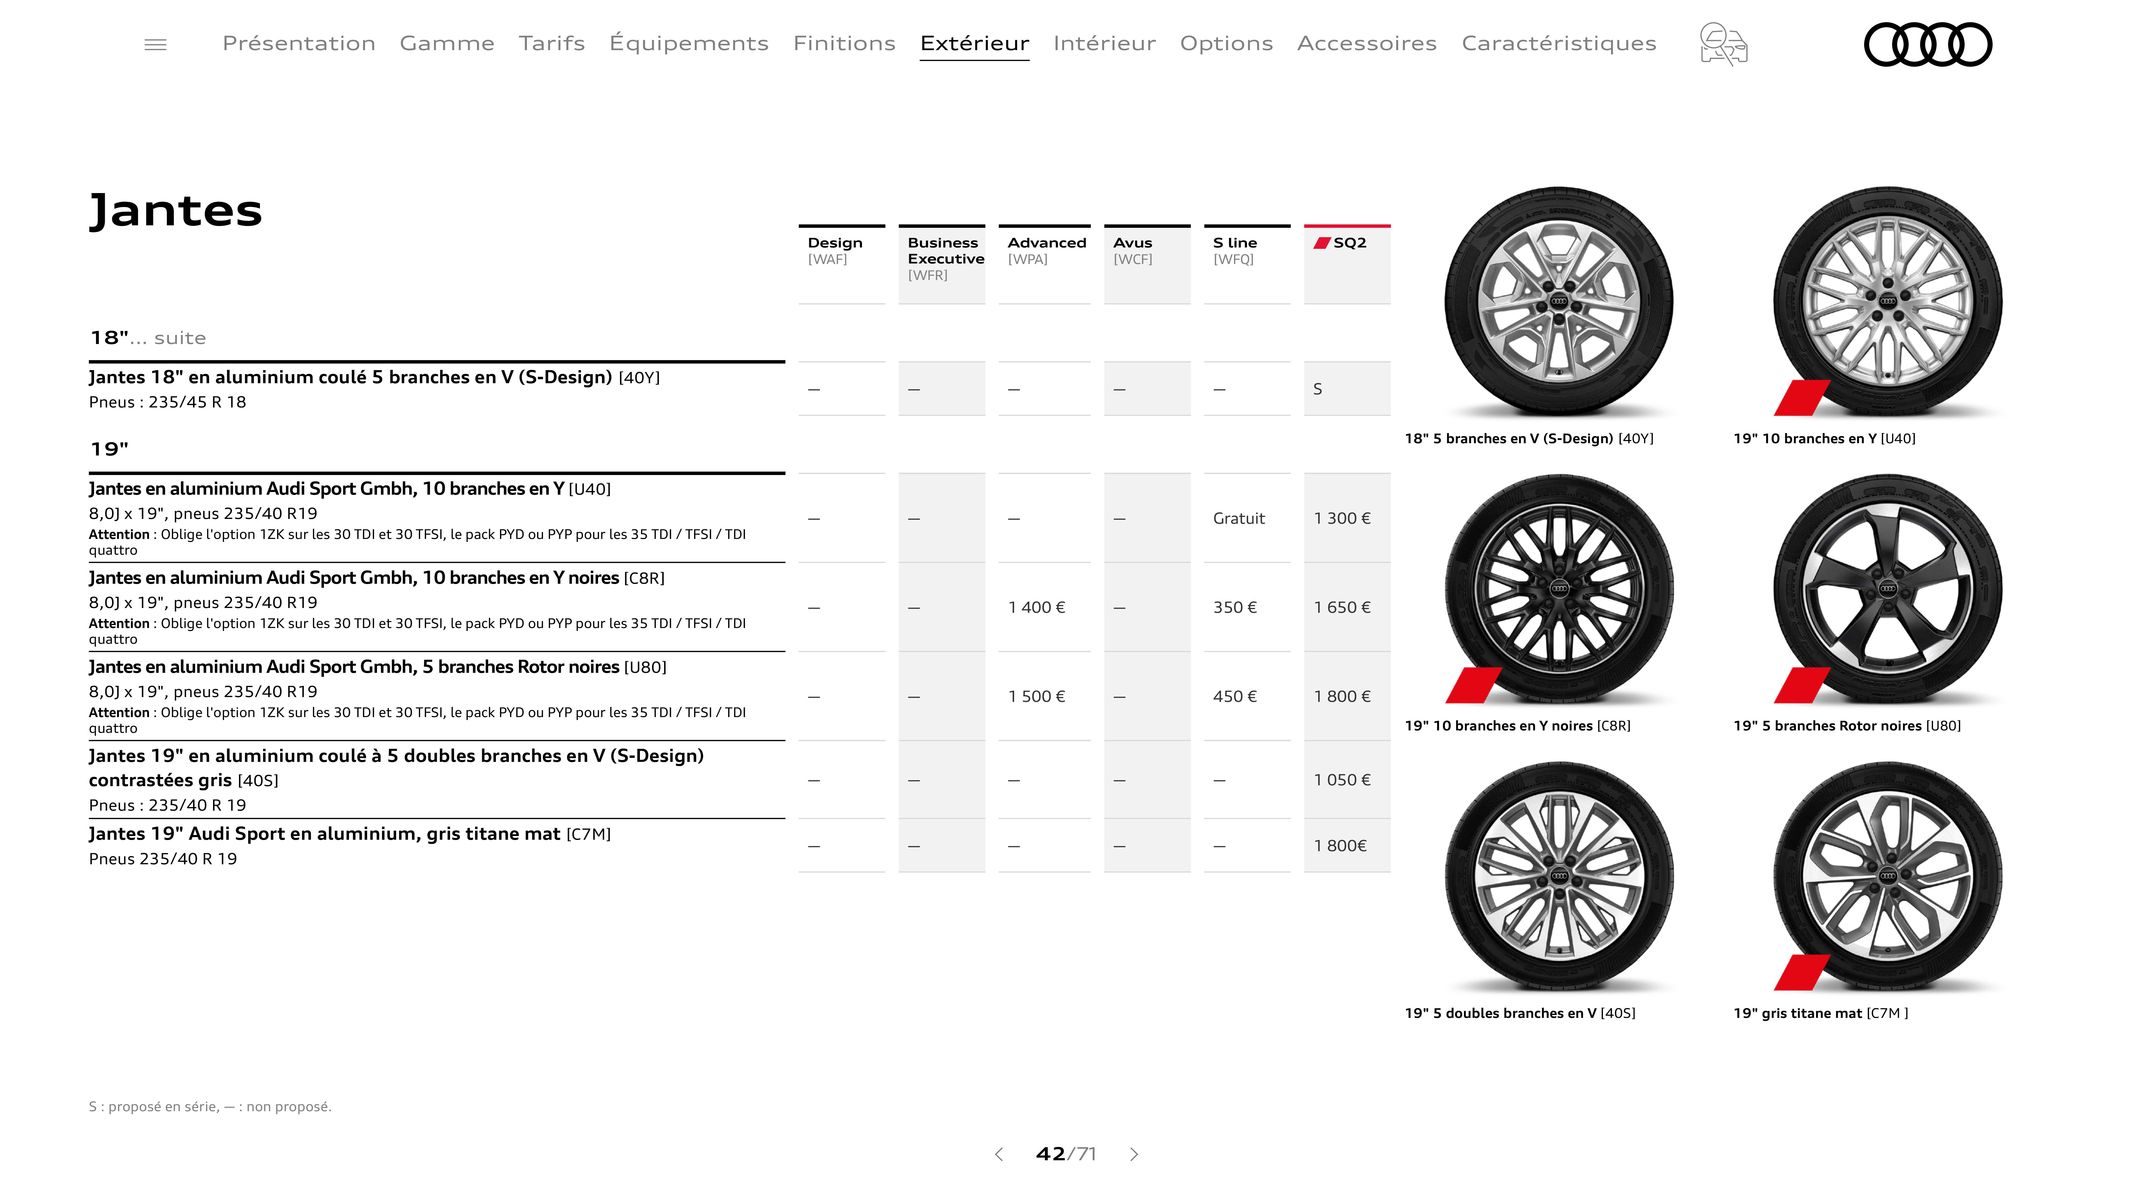Click the 1 800 € price in U80 row

pos(1342,696)
